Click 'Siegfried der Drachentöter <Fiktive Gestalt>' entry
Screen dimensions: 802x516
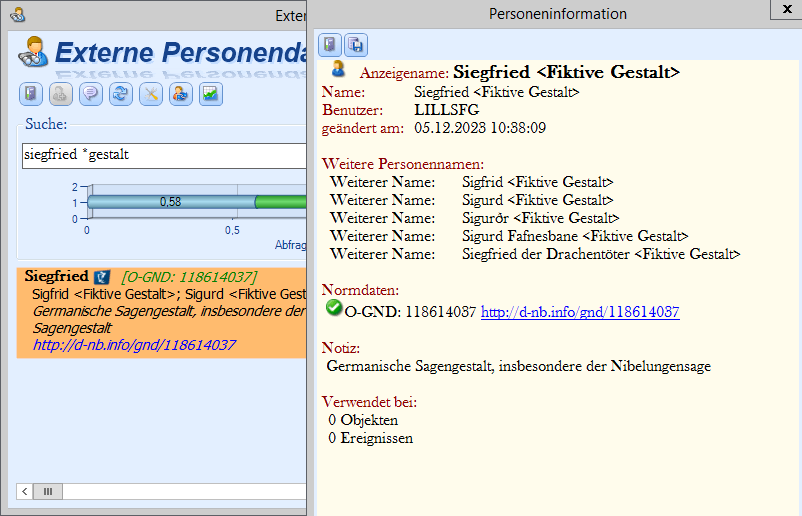[x=601, y=254]
